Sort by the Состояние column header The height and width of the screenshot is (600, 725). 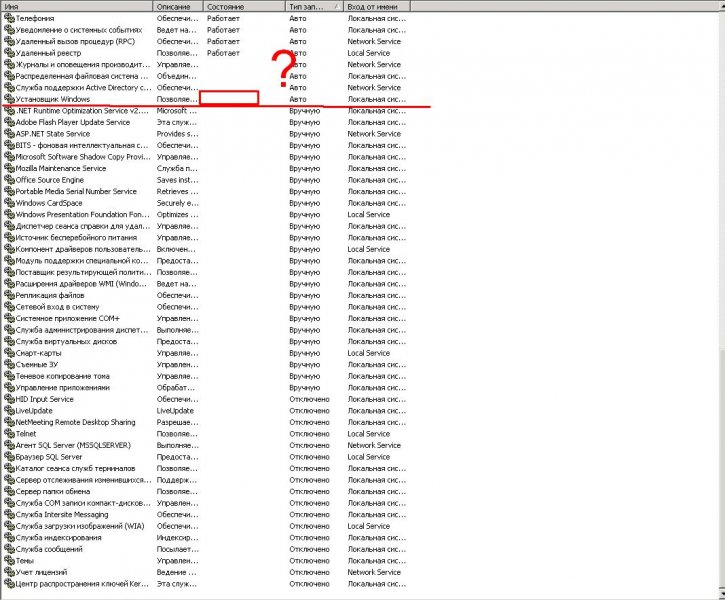point(243,6)
